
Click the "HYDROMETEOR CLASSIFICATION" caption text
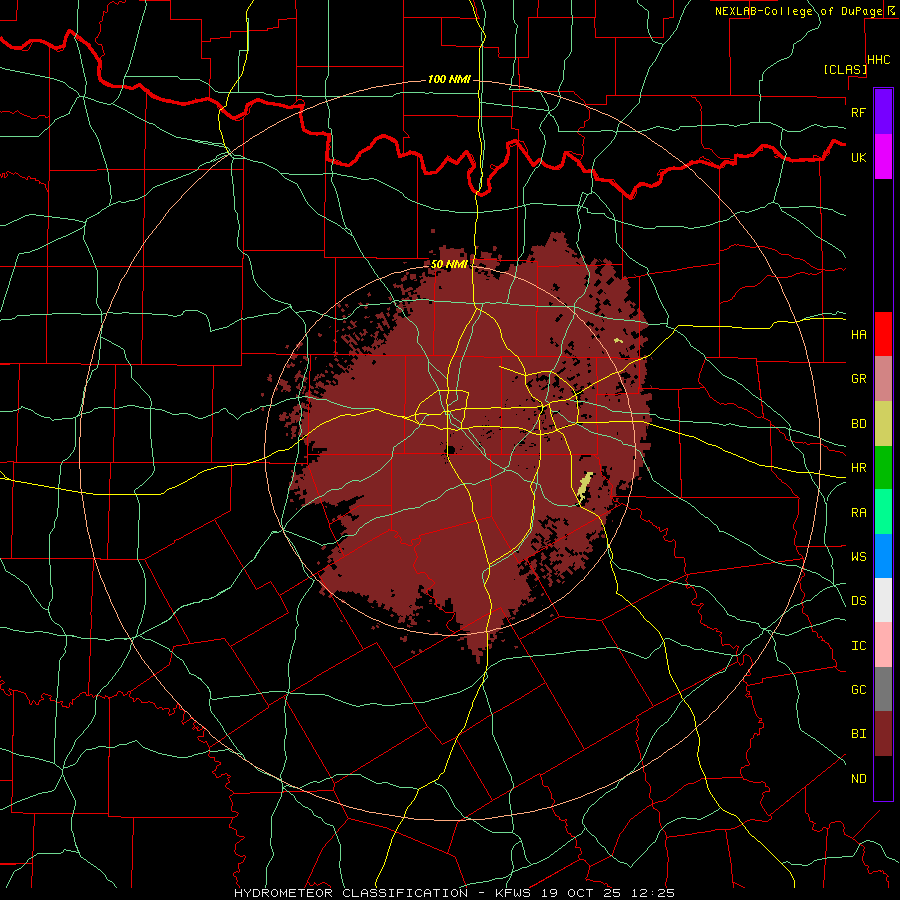pyautogui.click(x=351, y=893)
